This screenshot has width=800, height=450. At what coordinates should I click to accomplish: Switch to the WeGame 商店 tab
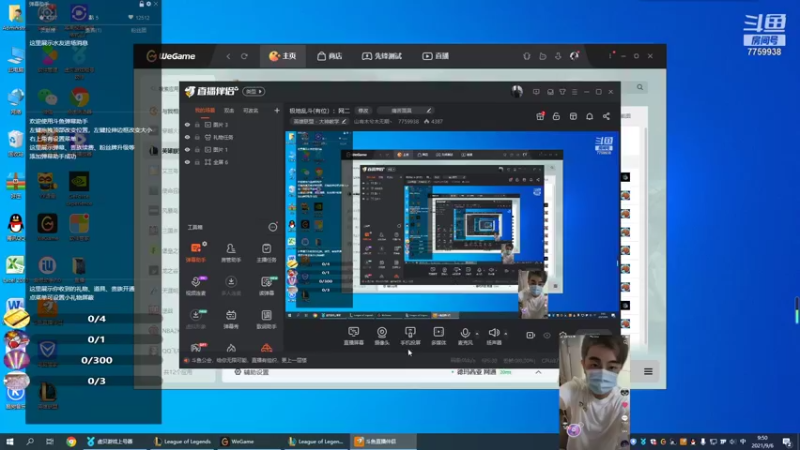pyautogui.click(x=330, y=56)
